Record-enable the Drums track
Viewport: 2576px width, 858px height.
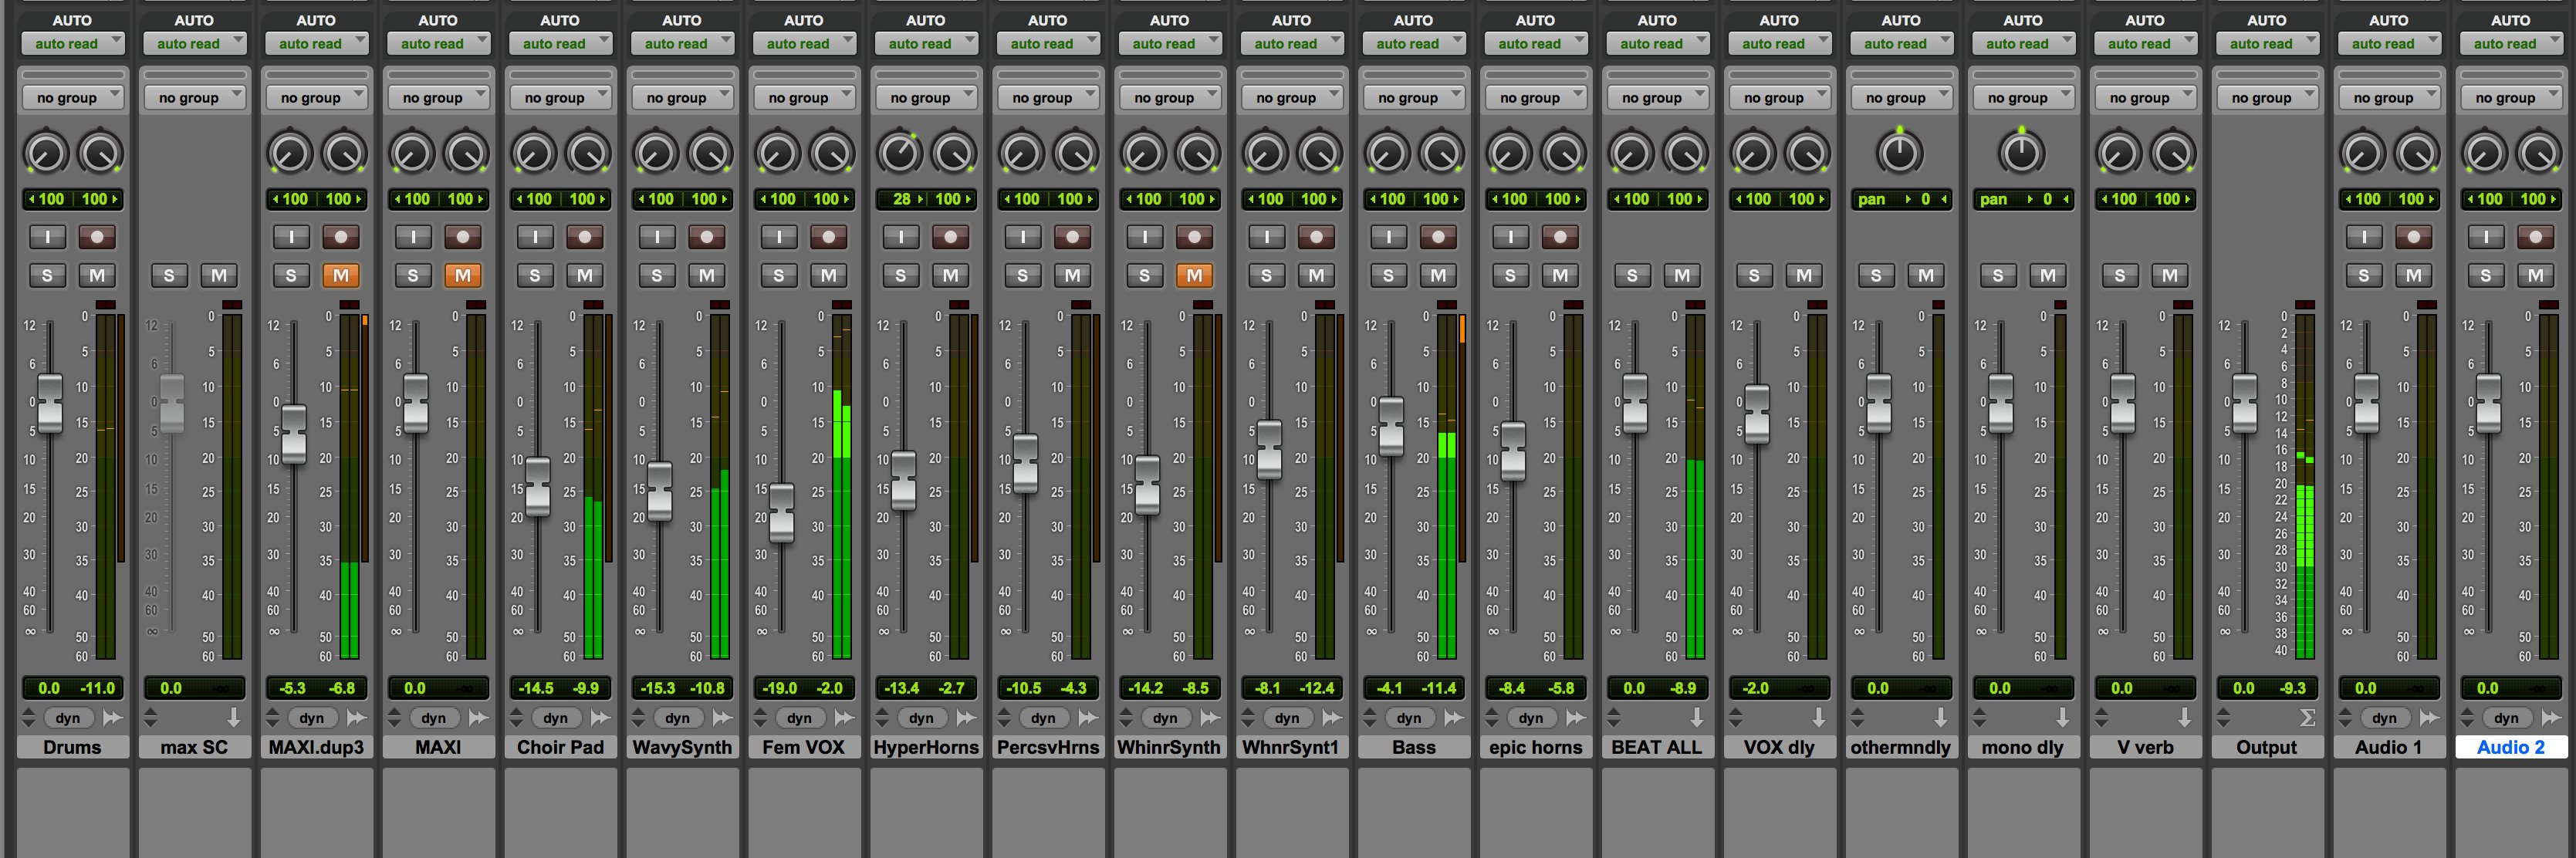coord(97,237)
